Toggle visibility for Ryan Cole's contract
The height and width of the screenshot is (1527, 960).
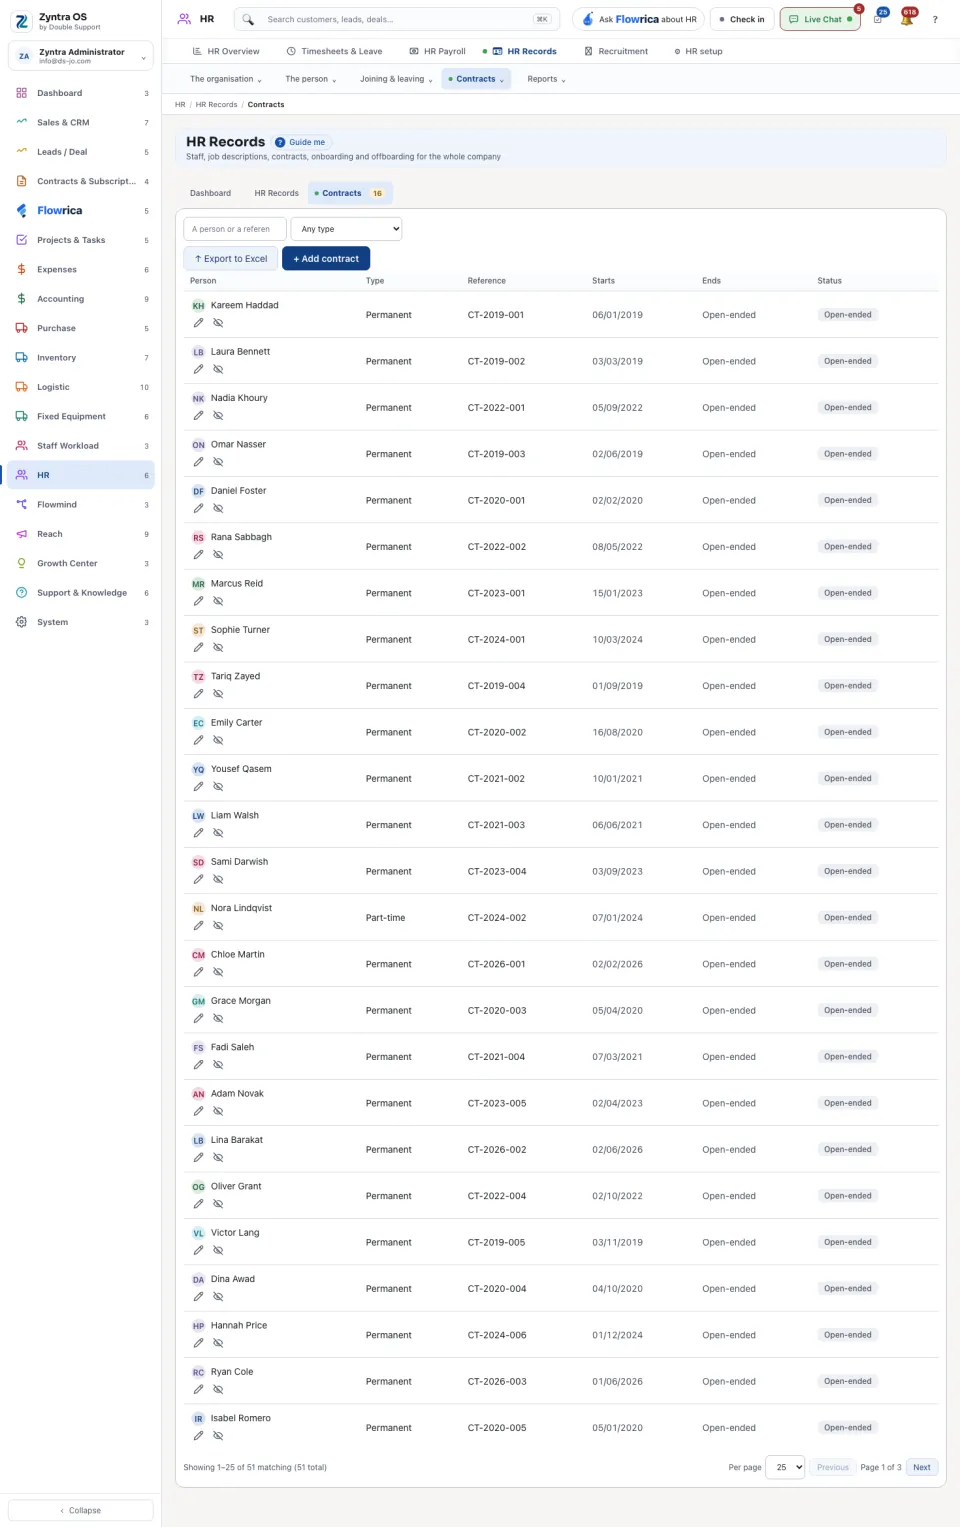[218, 1390]
